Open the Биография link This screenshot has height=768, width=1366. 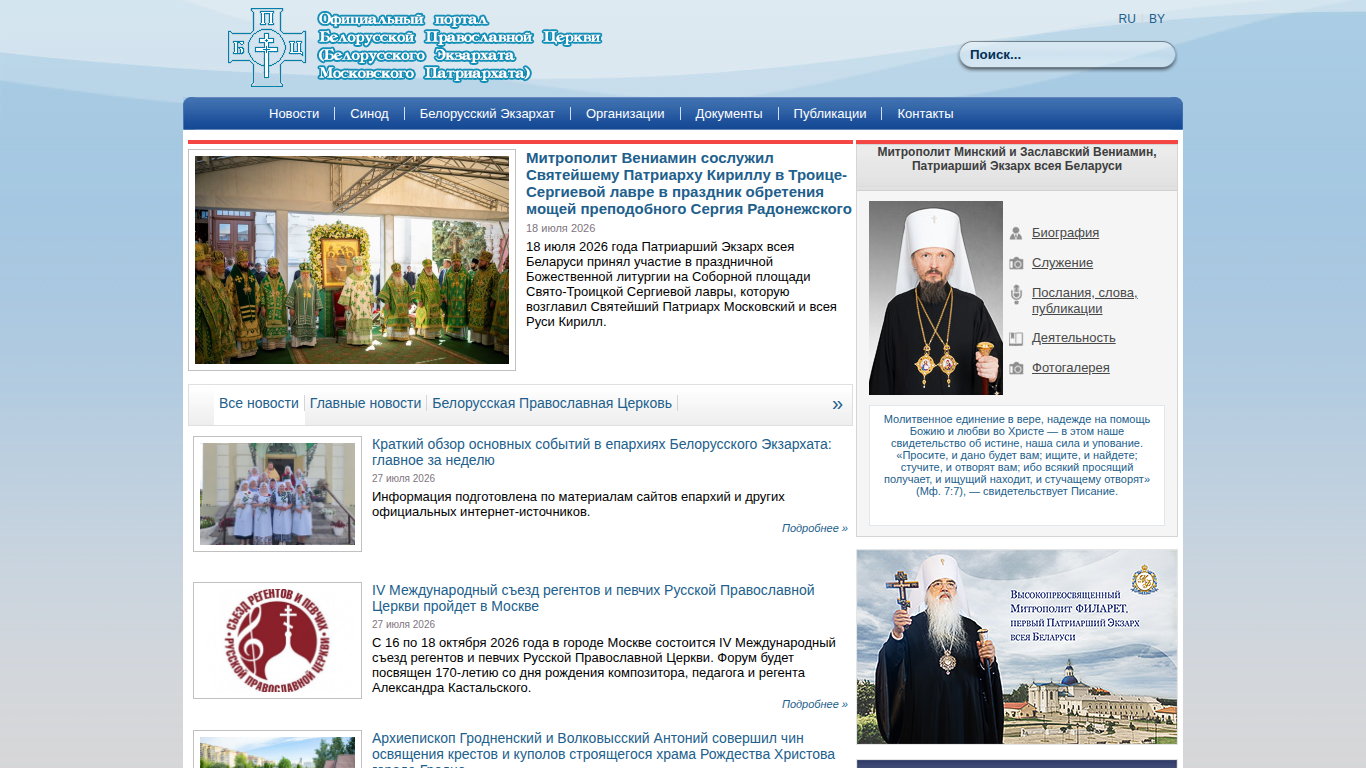[x=1065, y=233]
